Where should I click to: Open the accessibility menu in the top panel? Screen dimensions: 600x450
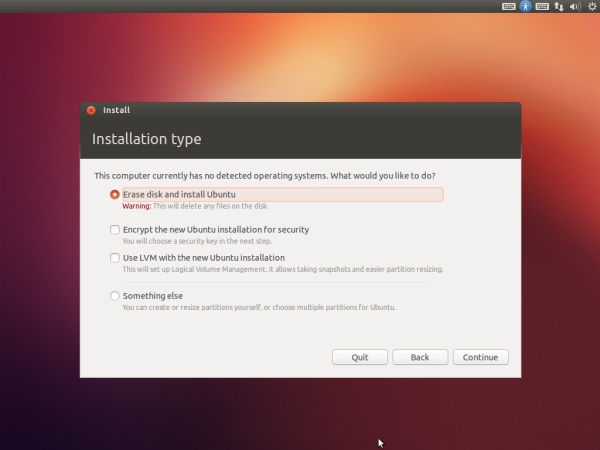(525, 6)
